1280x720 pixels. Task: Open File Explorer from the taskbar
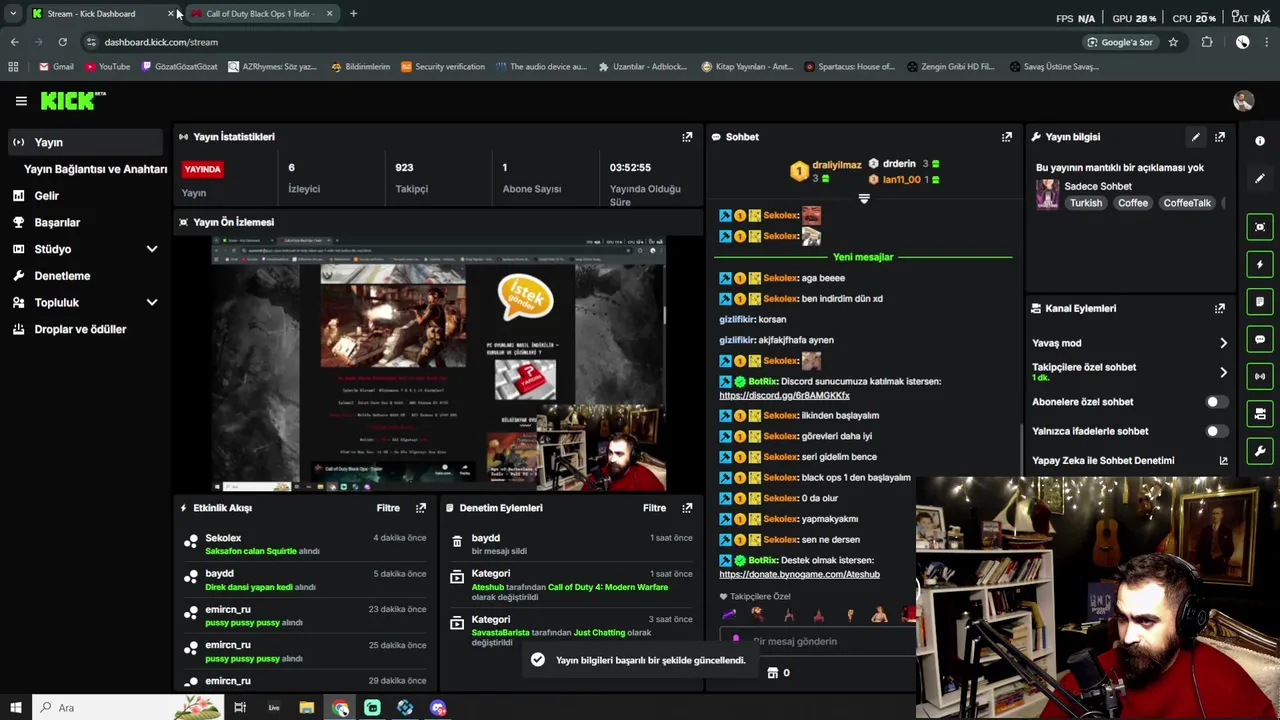307,708
